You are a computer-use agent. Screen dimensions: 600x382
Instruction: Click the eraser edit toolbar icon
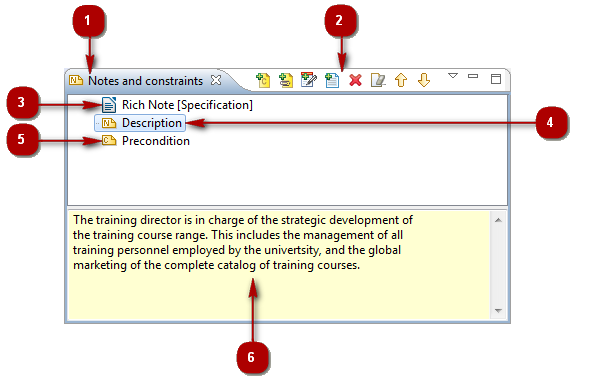click(378, 80)
